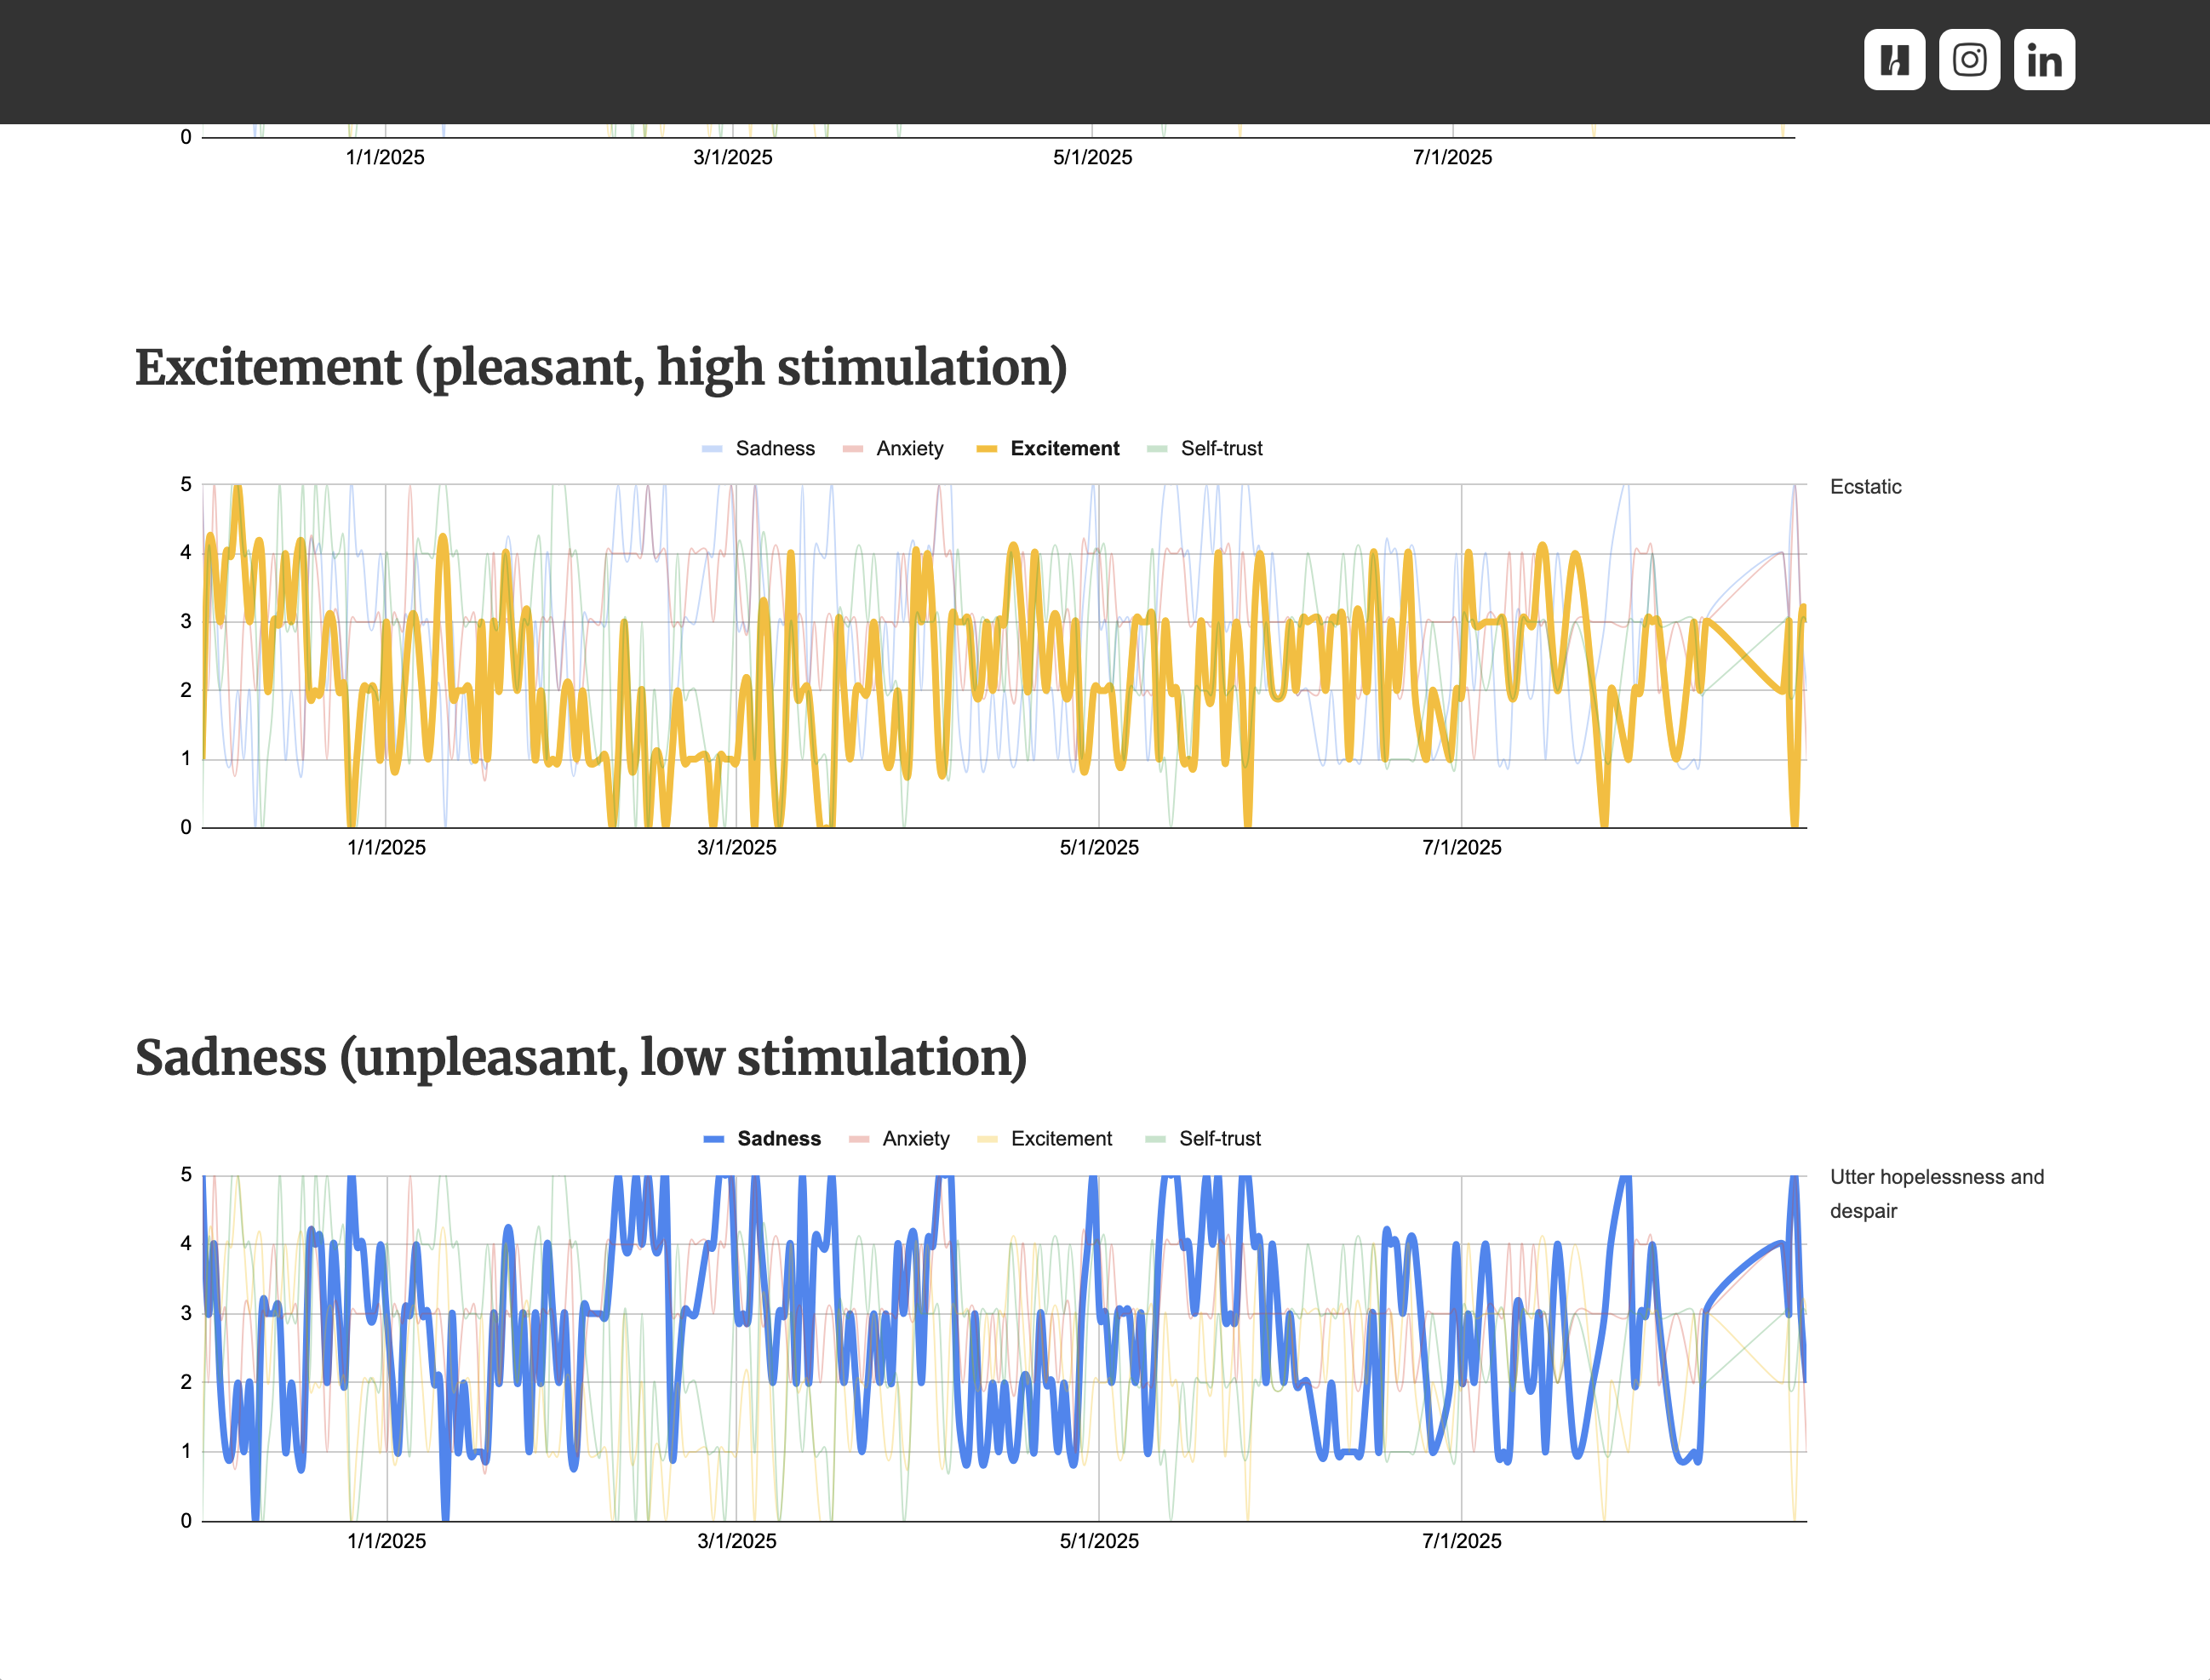The width and height of the screenshot is (2210, 1680).
Task: Click the Excitement (pleasant, high stimulation) heading
Action: coord(601,367)
